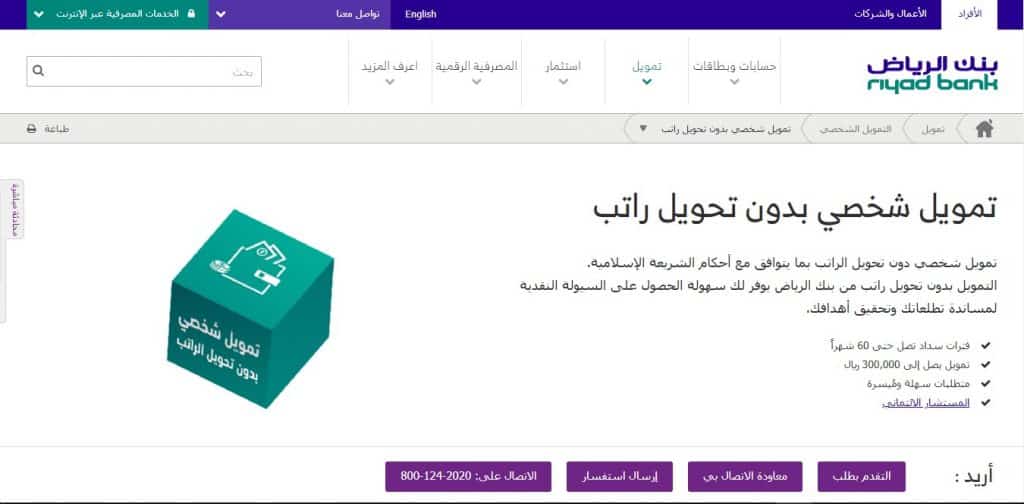
Task: Click the التقدم بطلب button
Action: (861, 477)
